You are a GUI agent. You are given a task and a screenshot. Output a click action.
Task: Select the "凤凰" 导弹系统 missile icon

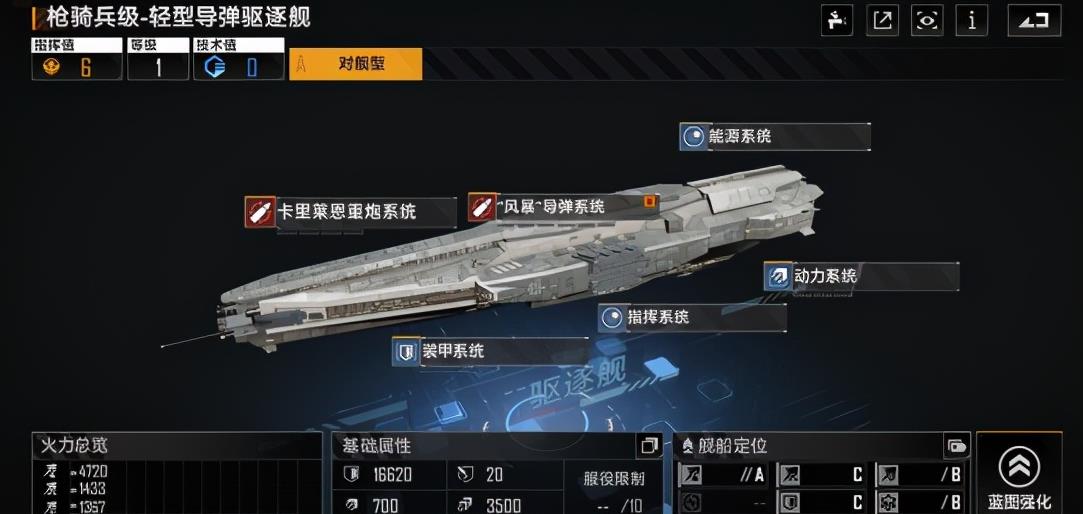[482, 207]
